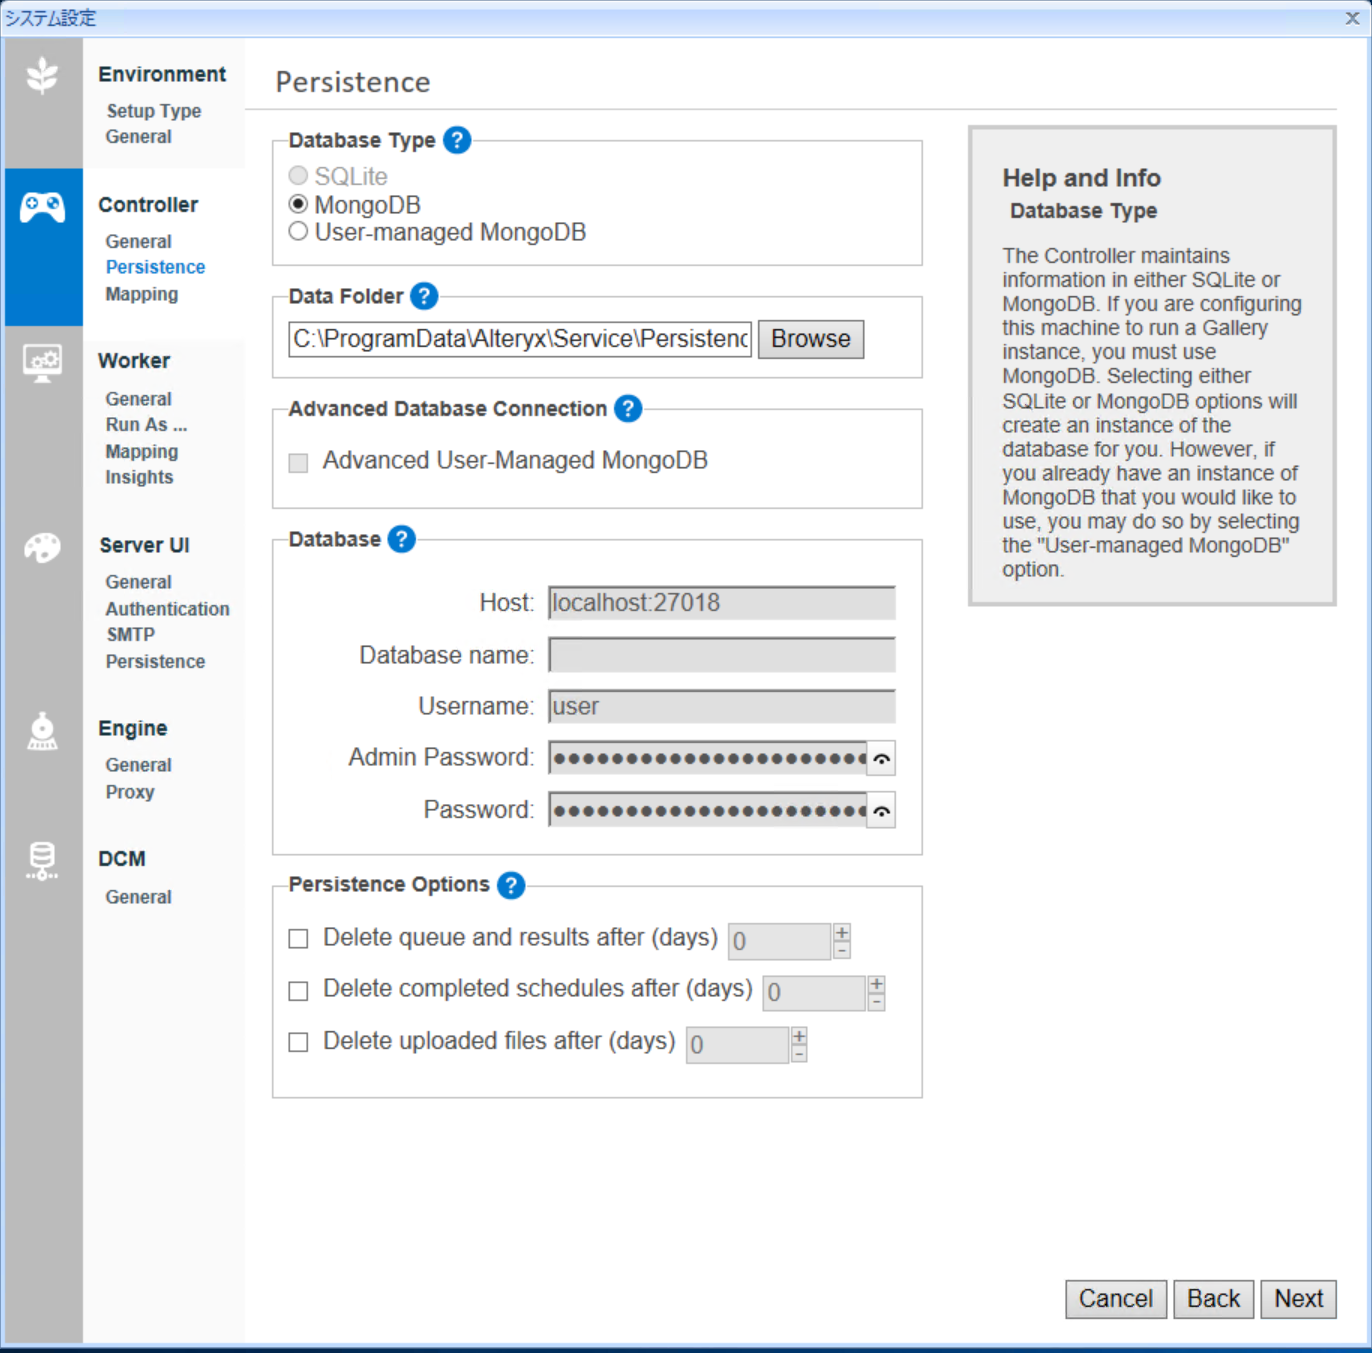
Task: Increment the delete queue days stepper
Action: 843,933
